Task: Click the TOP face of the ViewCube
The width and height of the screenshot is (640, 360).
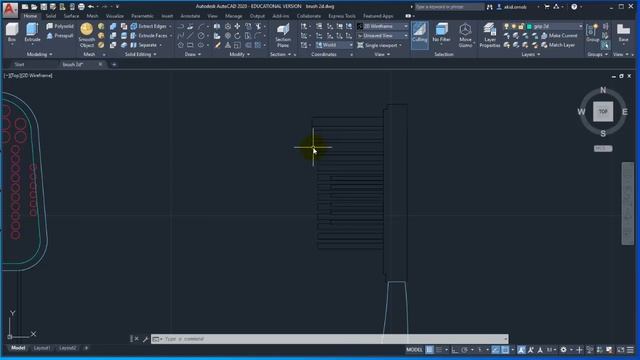Action: (x=603, y=111)
